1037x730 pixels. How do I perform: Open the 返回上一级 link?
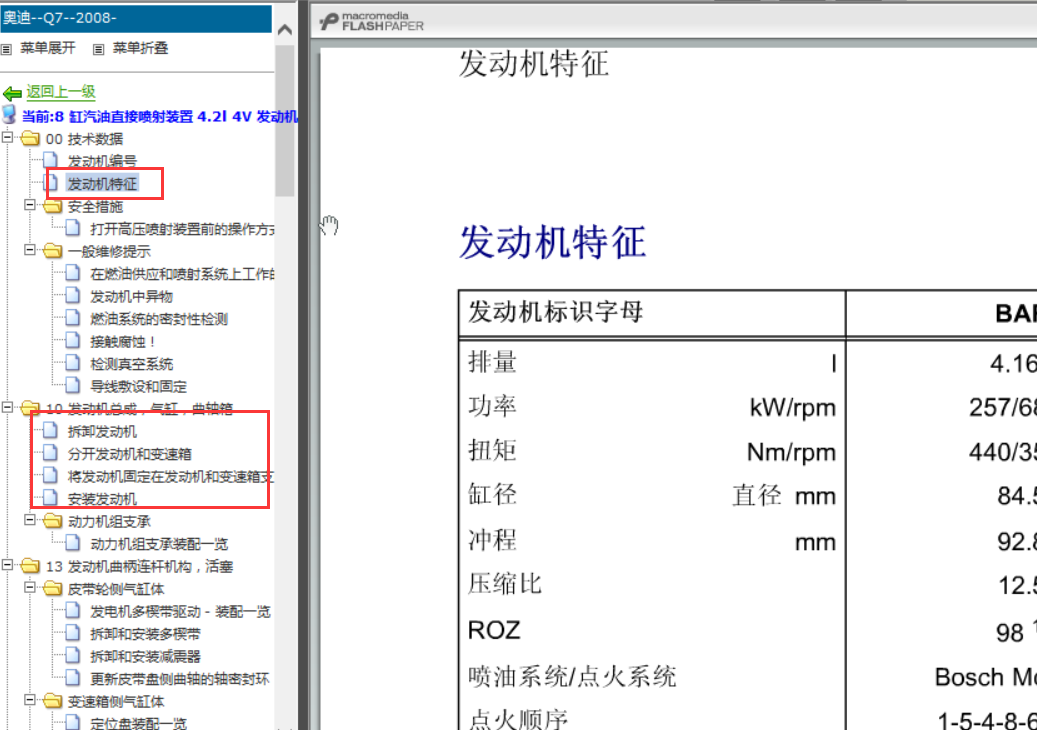click(x=61, y=92)
